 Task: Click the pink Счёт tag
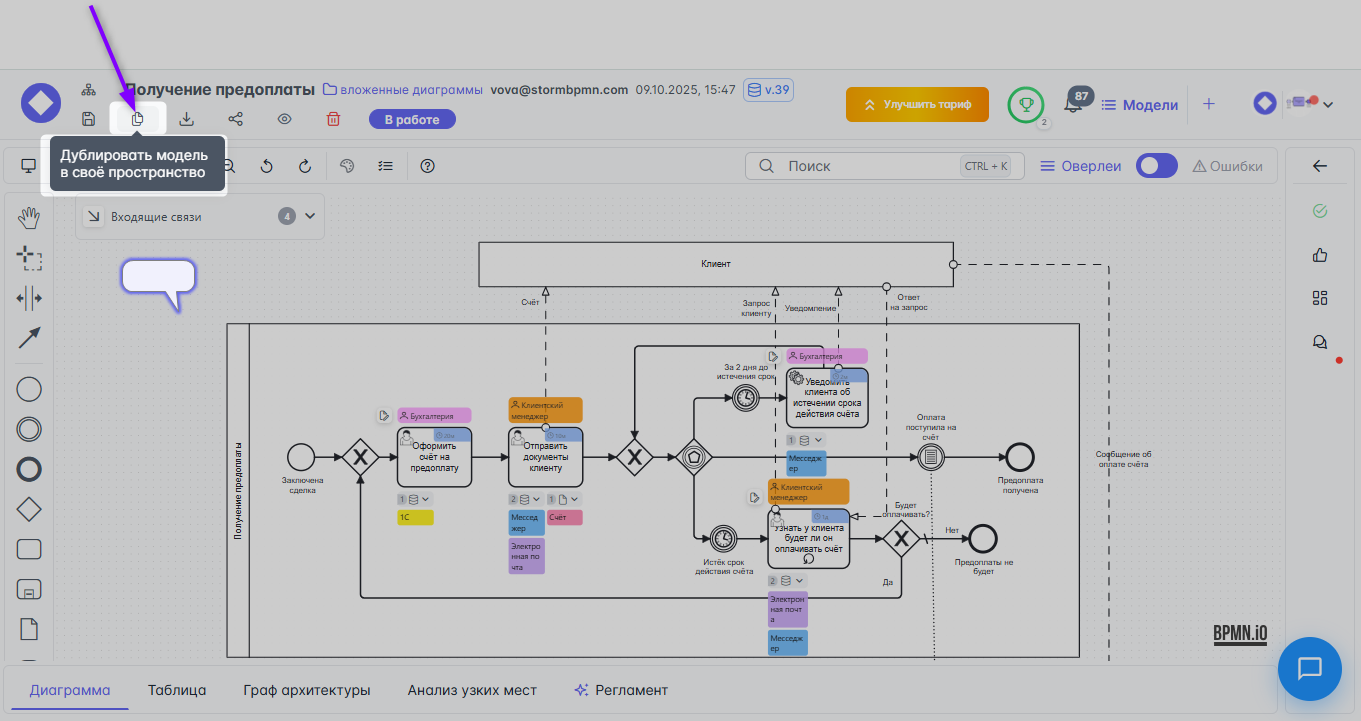coord(565,518)
